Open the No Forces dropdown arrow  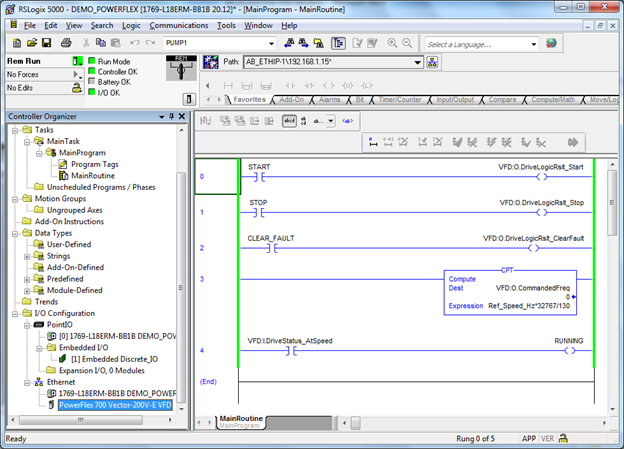coord(77,74)
